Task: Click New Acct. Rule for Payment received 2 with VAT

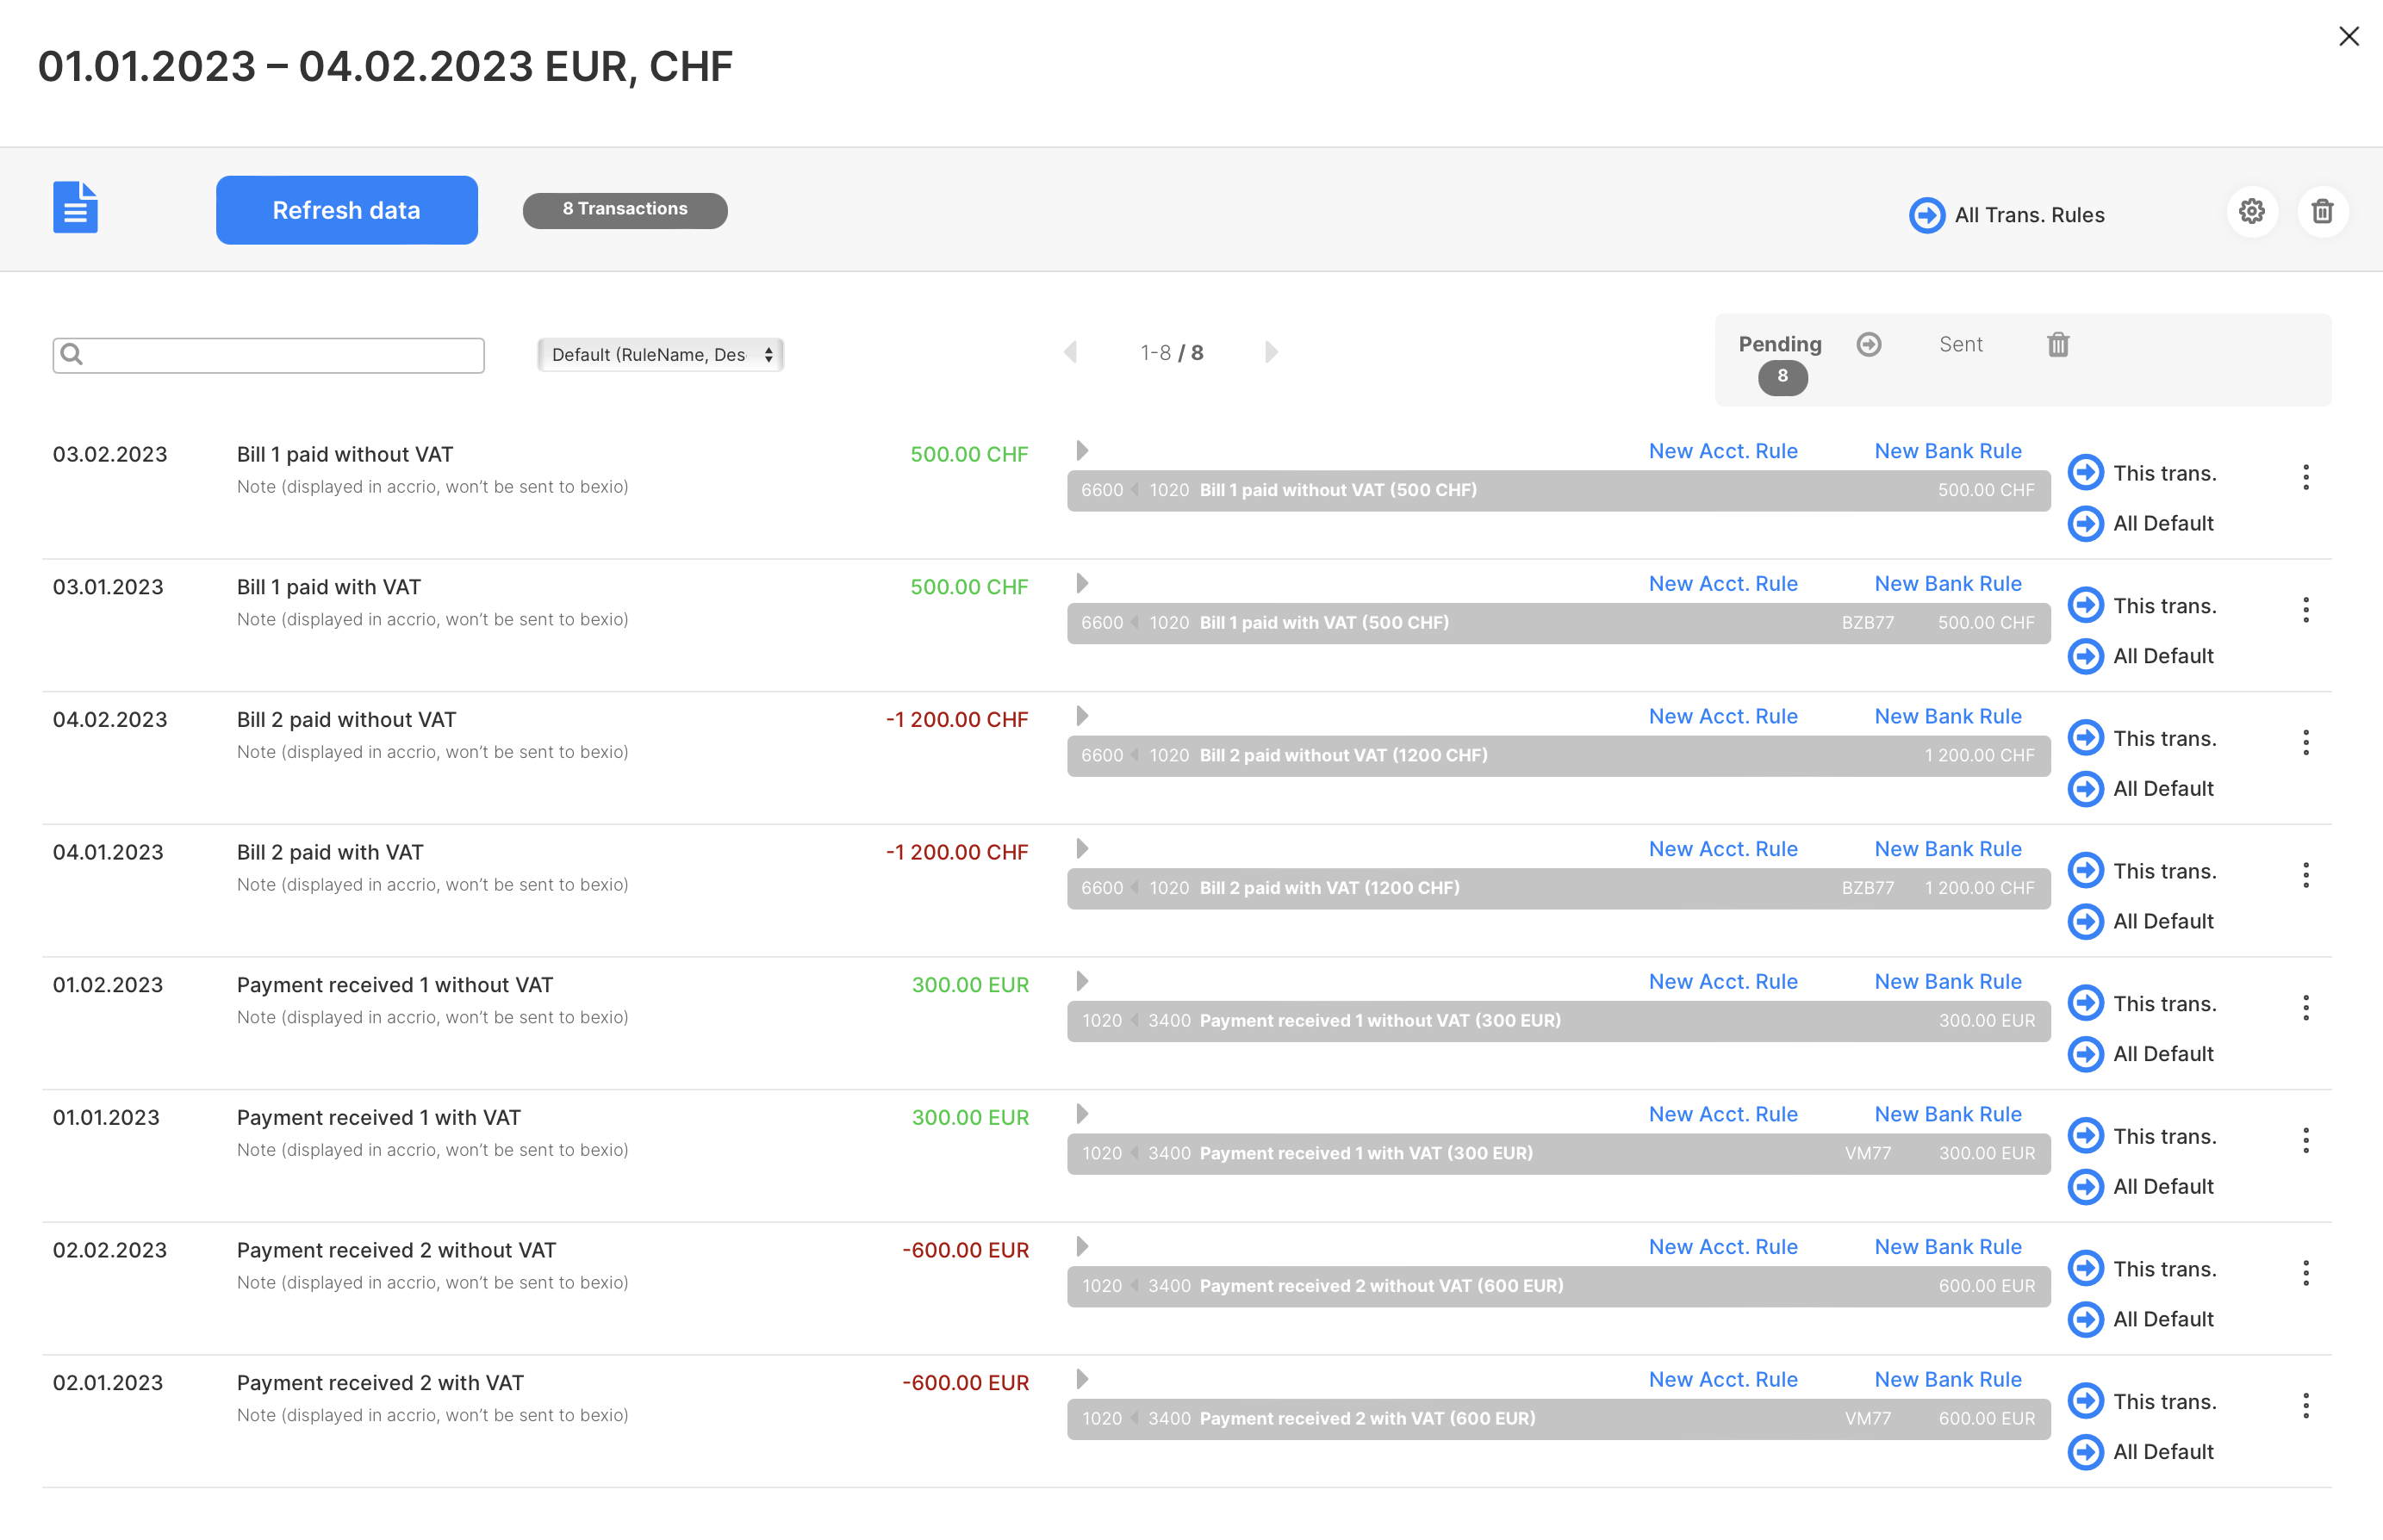Action: [1722, 1380]
